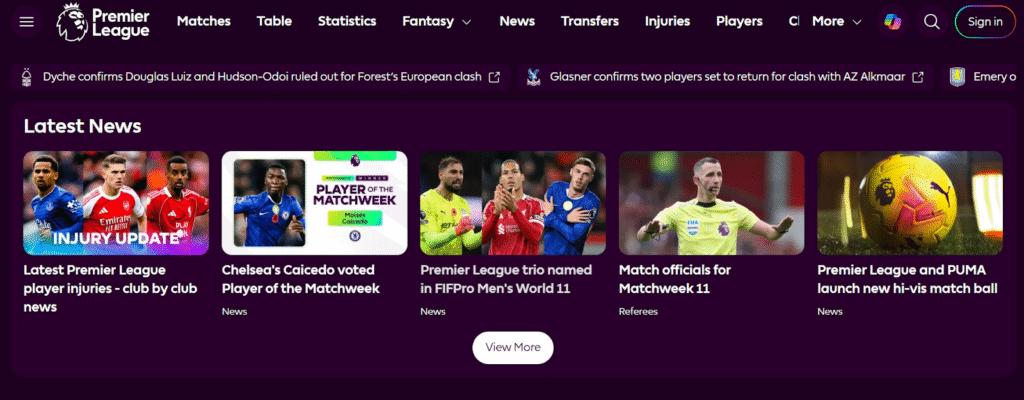
Task: Open the search magnifier icon
Action: 932,22
